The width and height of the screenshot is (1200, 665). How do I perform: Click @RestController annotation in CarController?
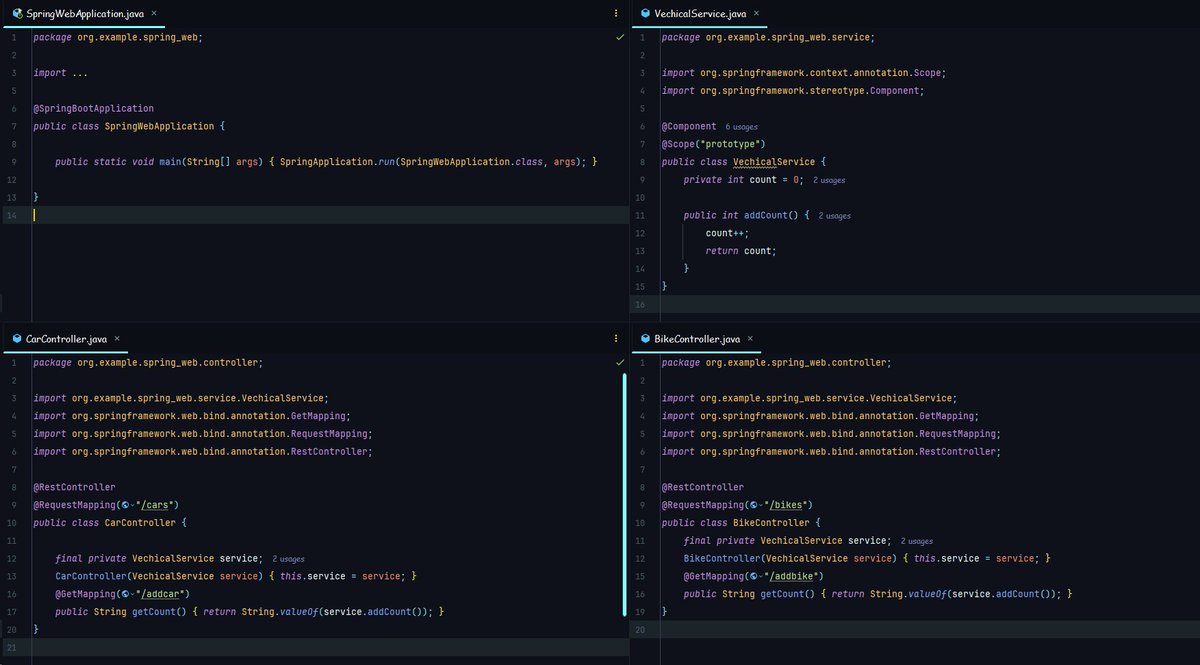74,487
